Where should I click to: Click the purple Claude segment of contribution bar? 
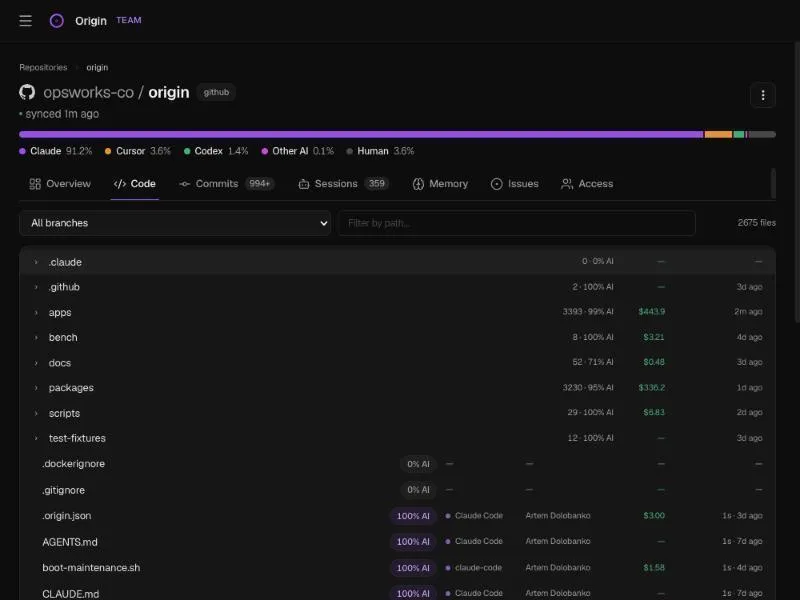[361, 134]
